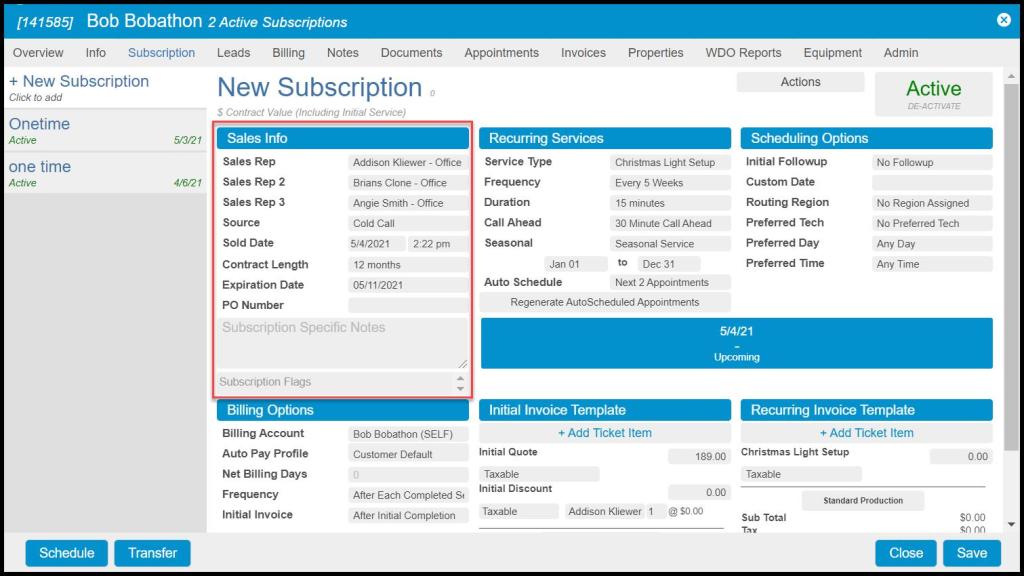Click the Subscription Flags stepper arrows
Image resolution: width=1024 pixels, height=576 pixels.
(460, 383)
